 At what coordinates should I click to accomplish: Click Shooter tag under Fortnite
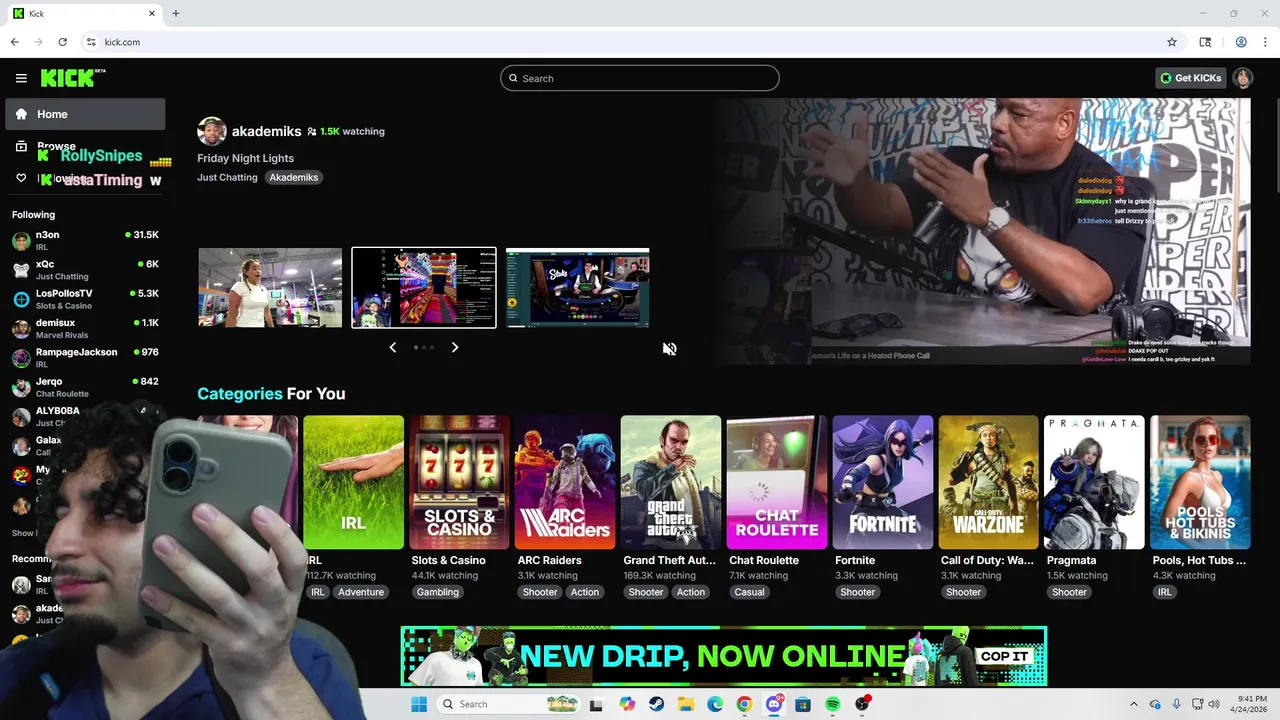(858, 592)
